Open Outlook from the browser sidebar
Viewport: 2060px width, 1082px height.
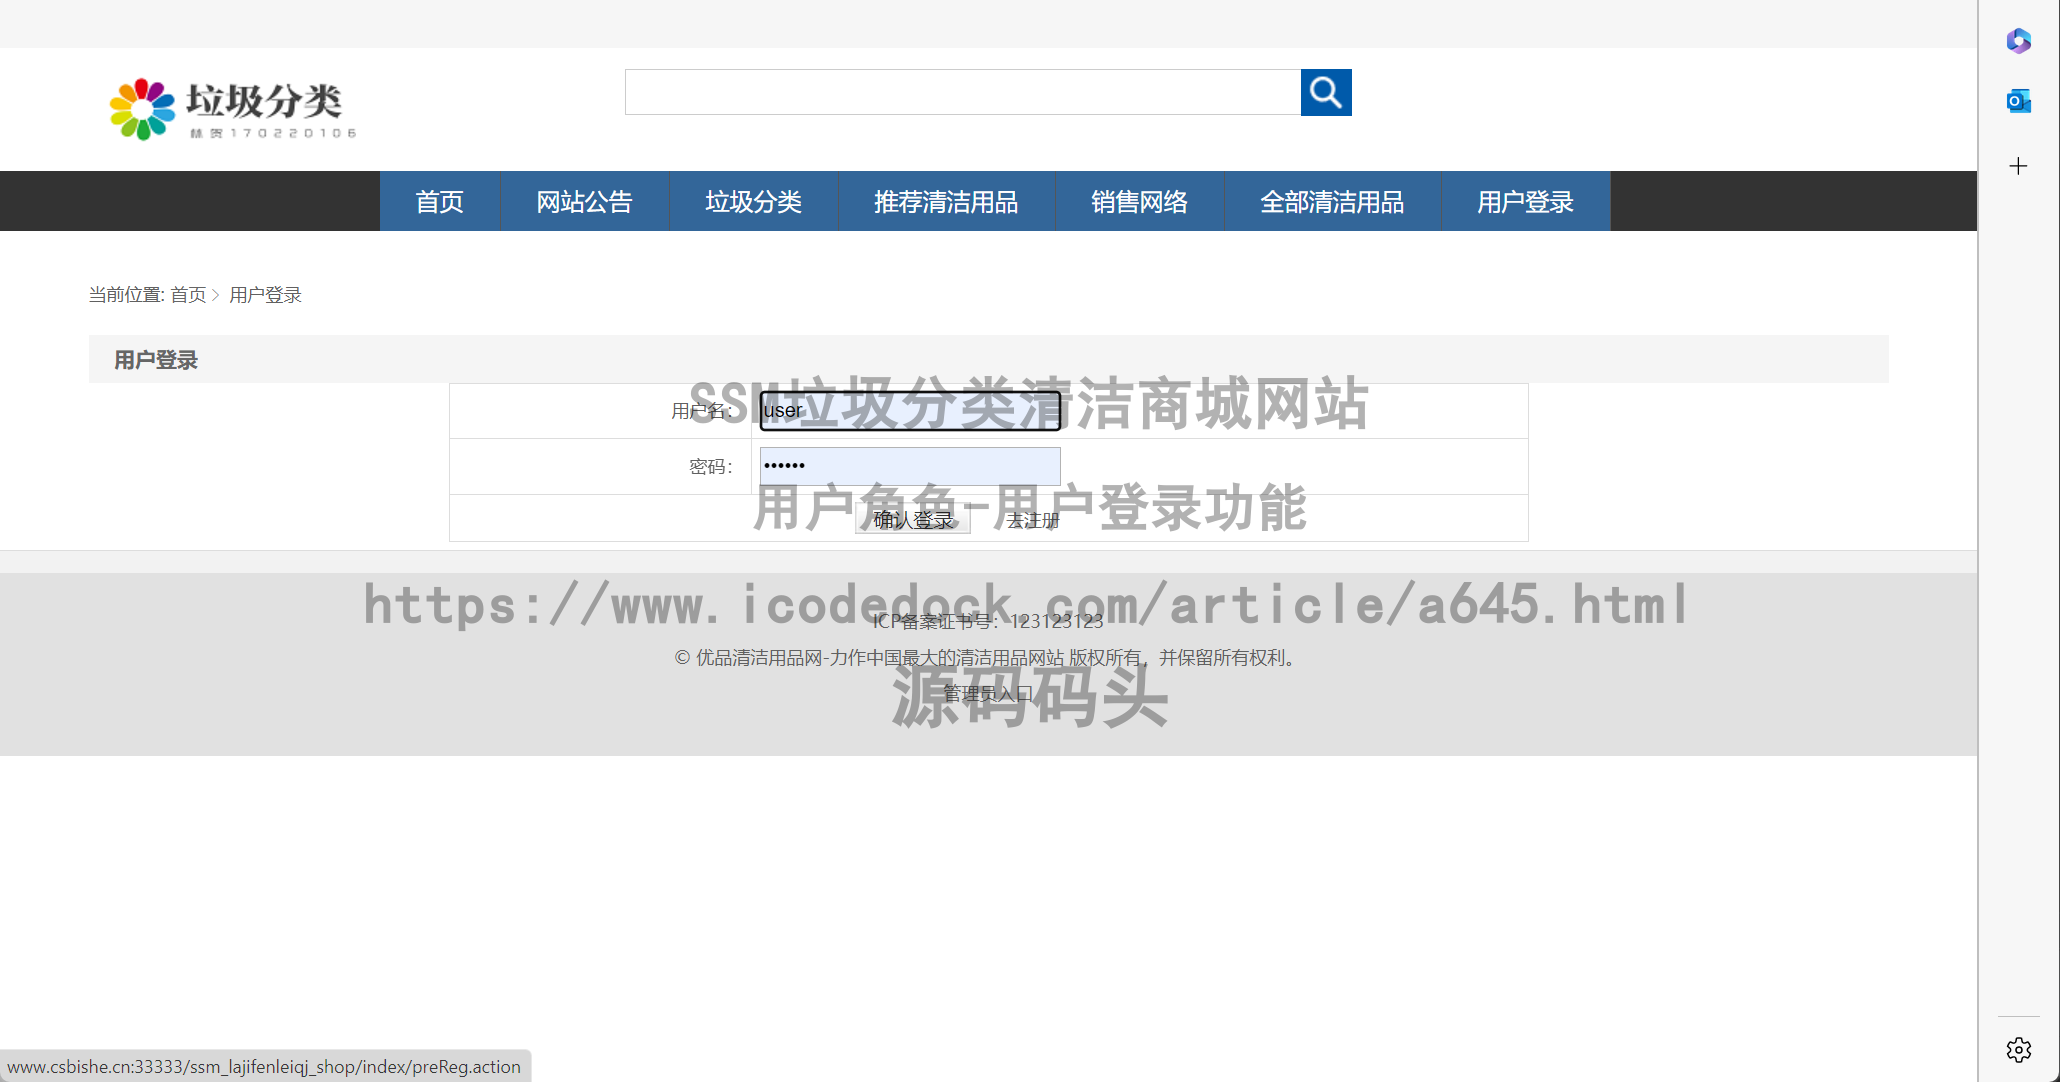click(x=2018, y=100)
